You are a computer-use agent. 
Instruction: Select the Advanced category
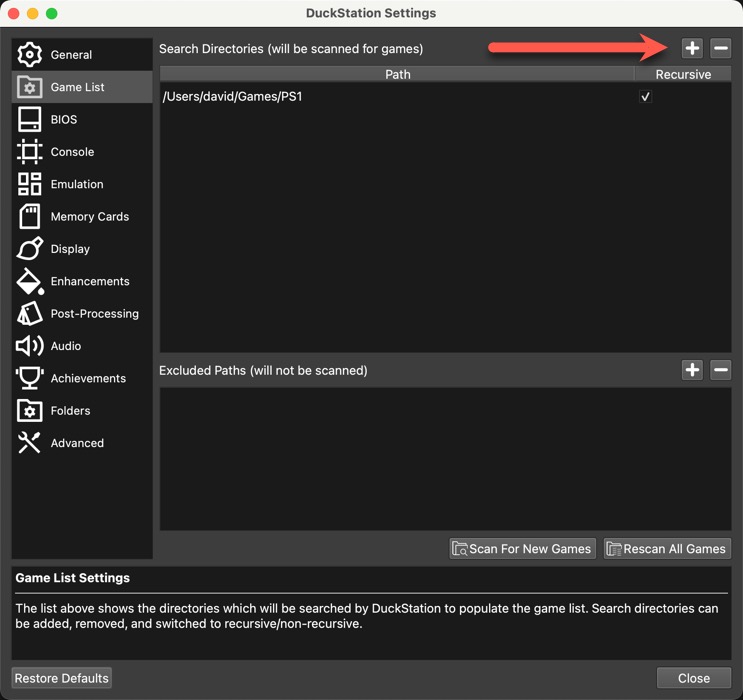(82, 443)
